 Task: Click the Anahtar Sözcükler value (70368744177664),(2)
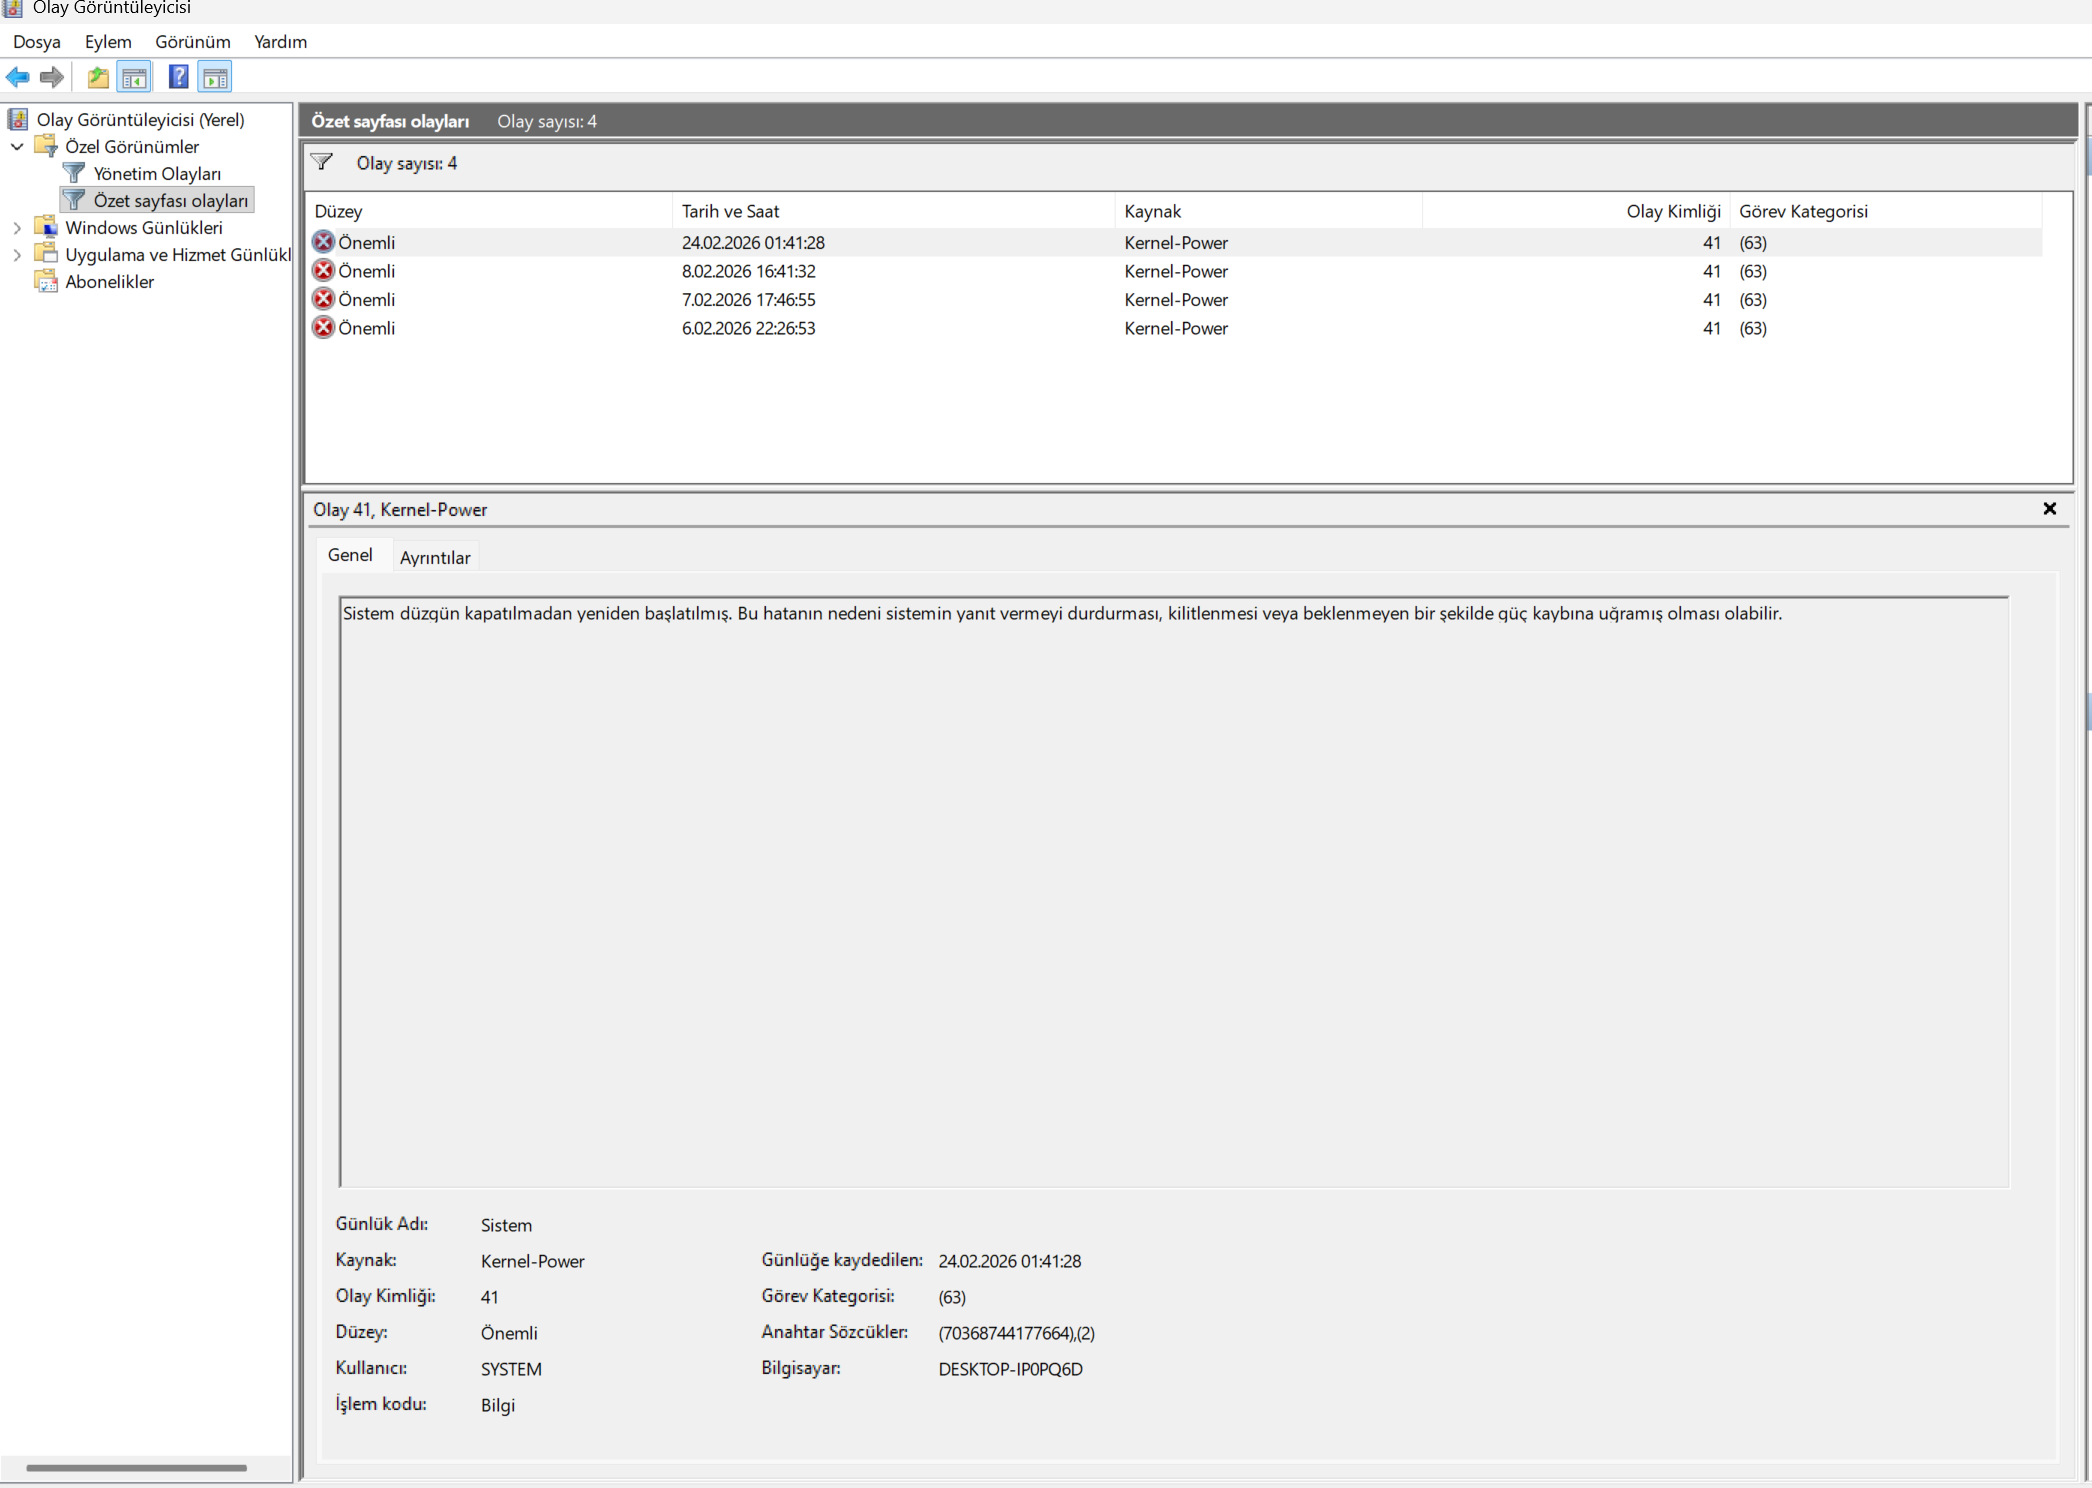pyautogui.click(x=1016, y=1333)
